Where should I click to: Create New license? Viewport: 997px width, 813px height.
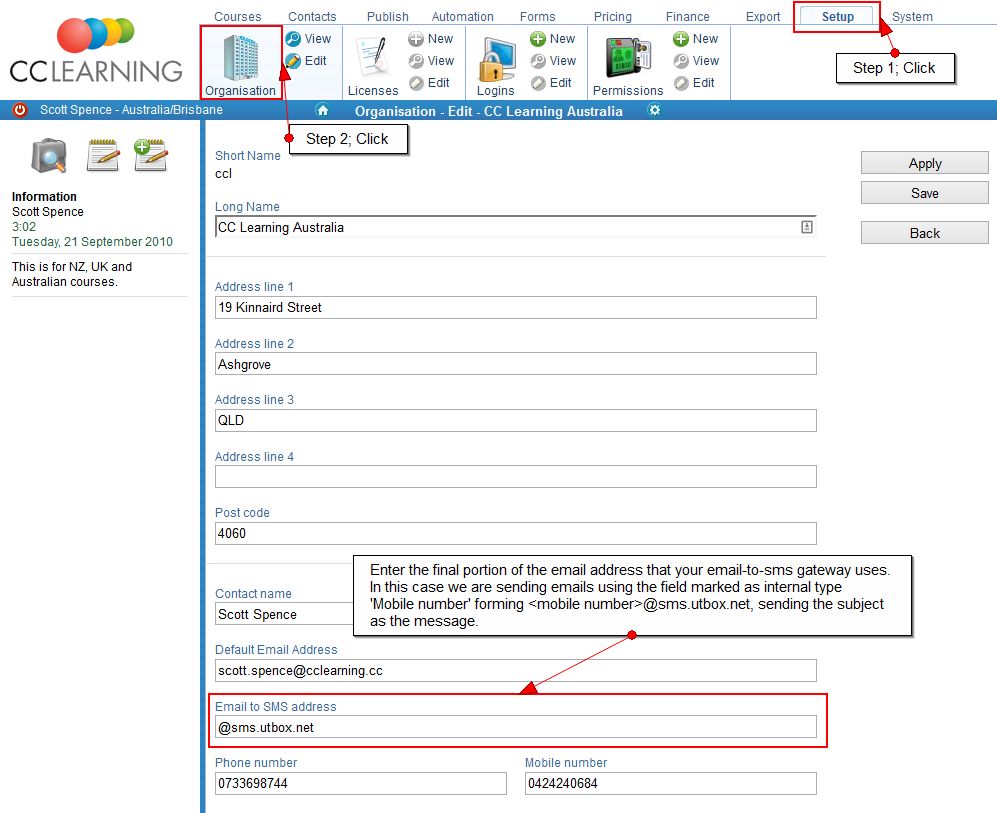click(430, 39)
